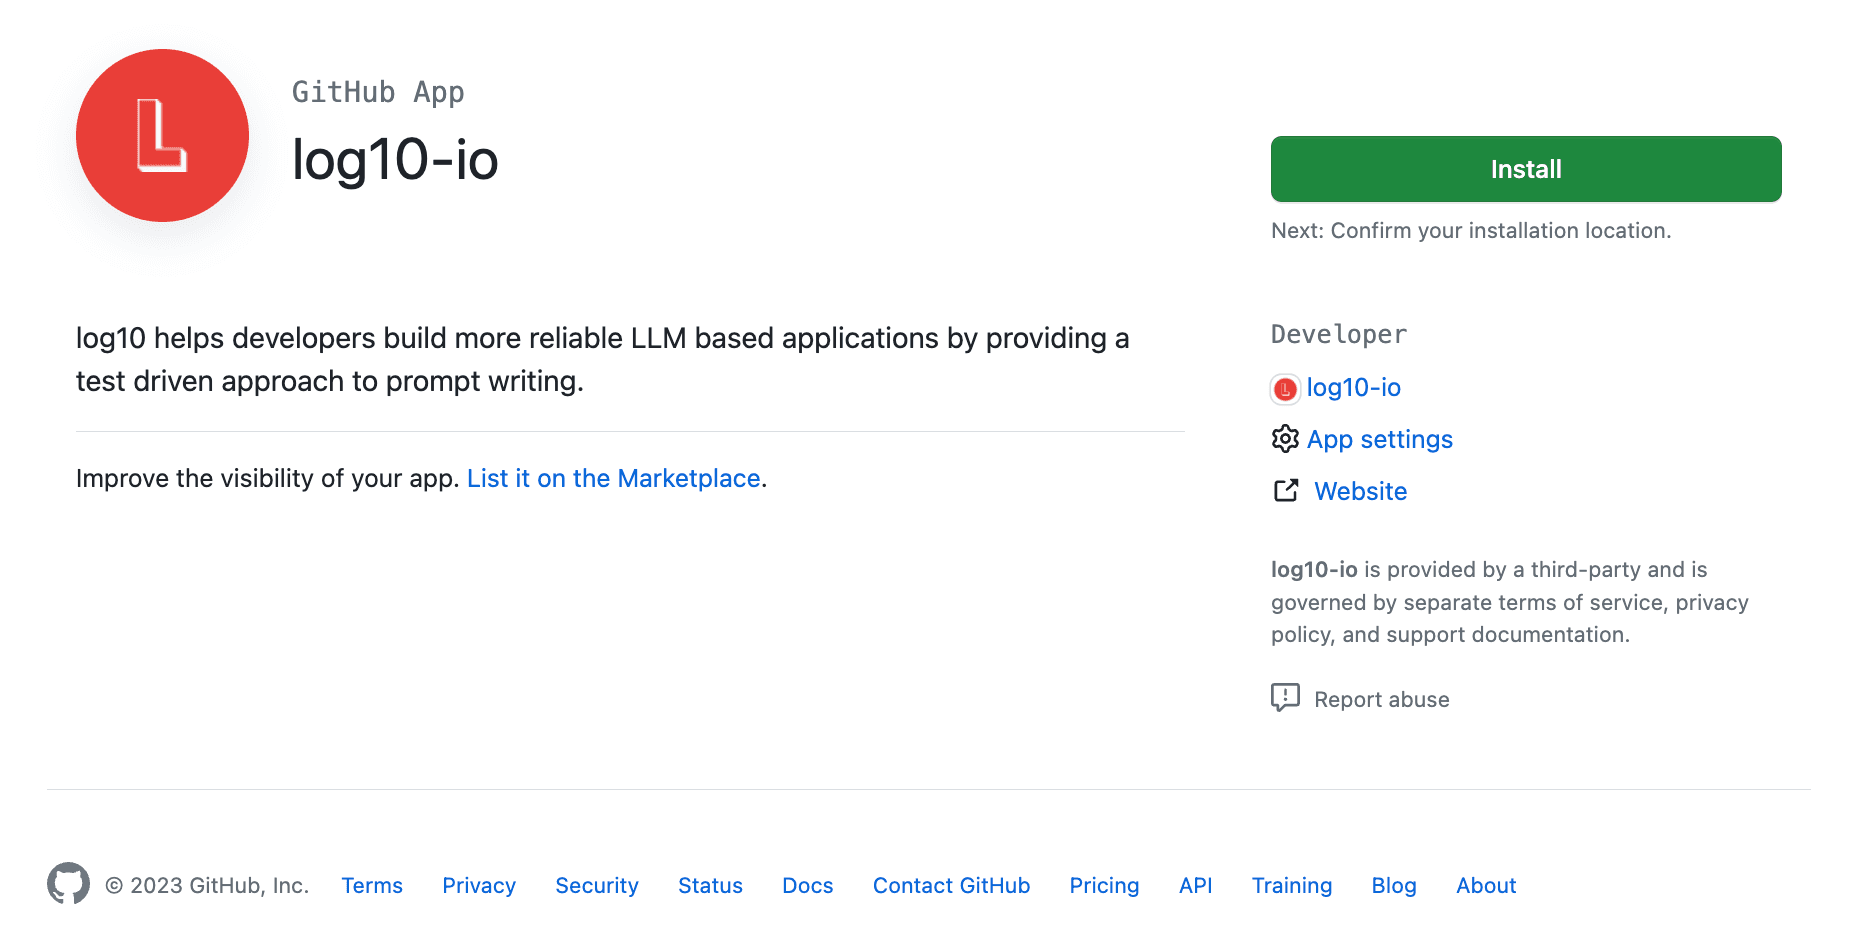Open the Terms footer link
This screenshot has width=1863, height=942.
[372, 886]
